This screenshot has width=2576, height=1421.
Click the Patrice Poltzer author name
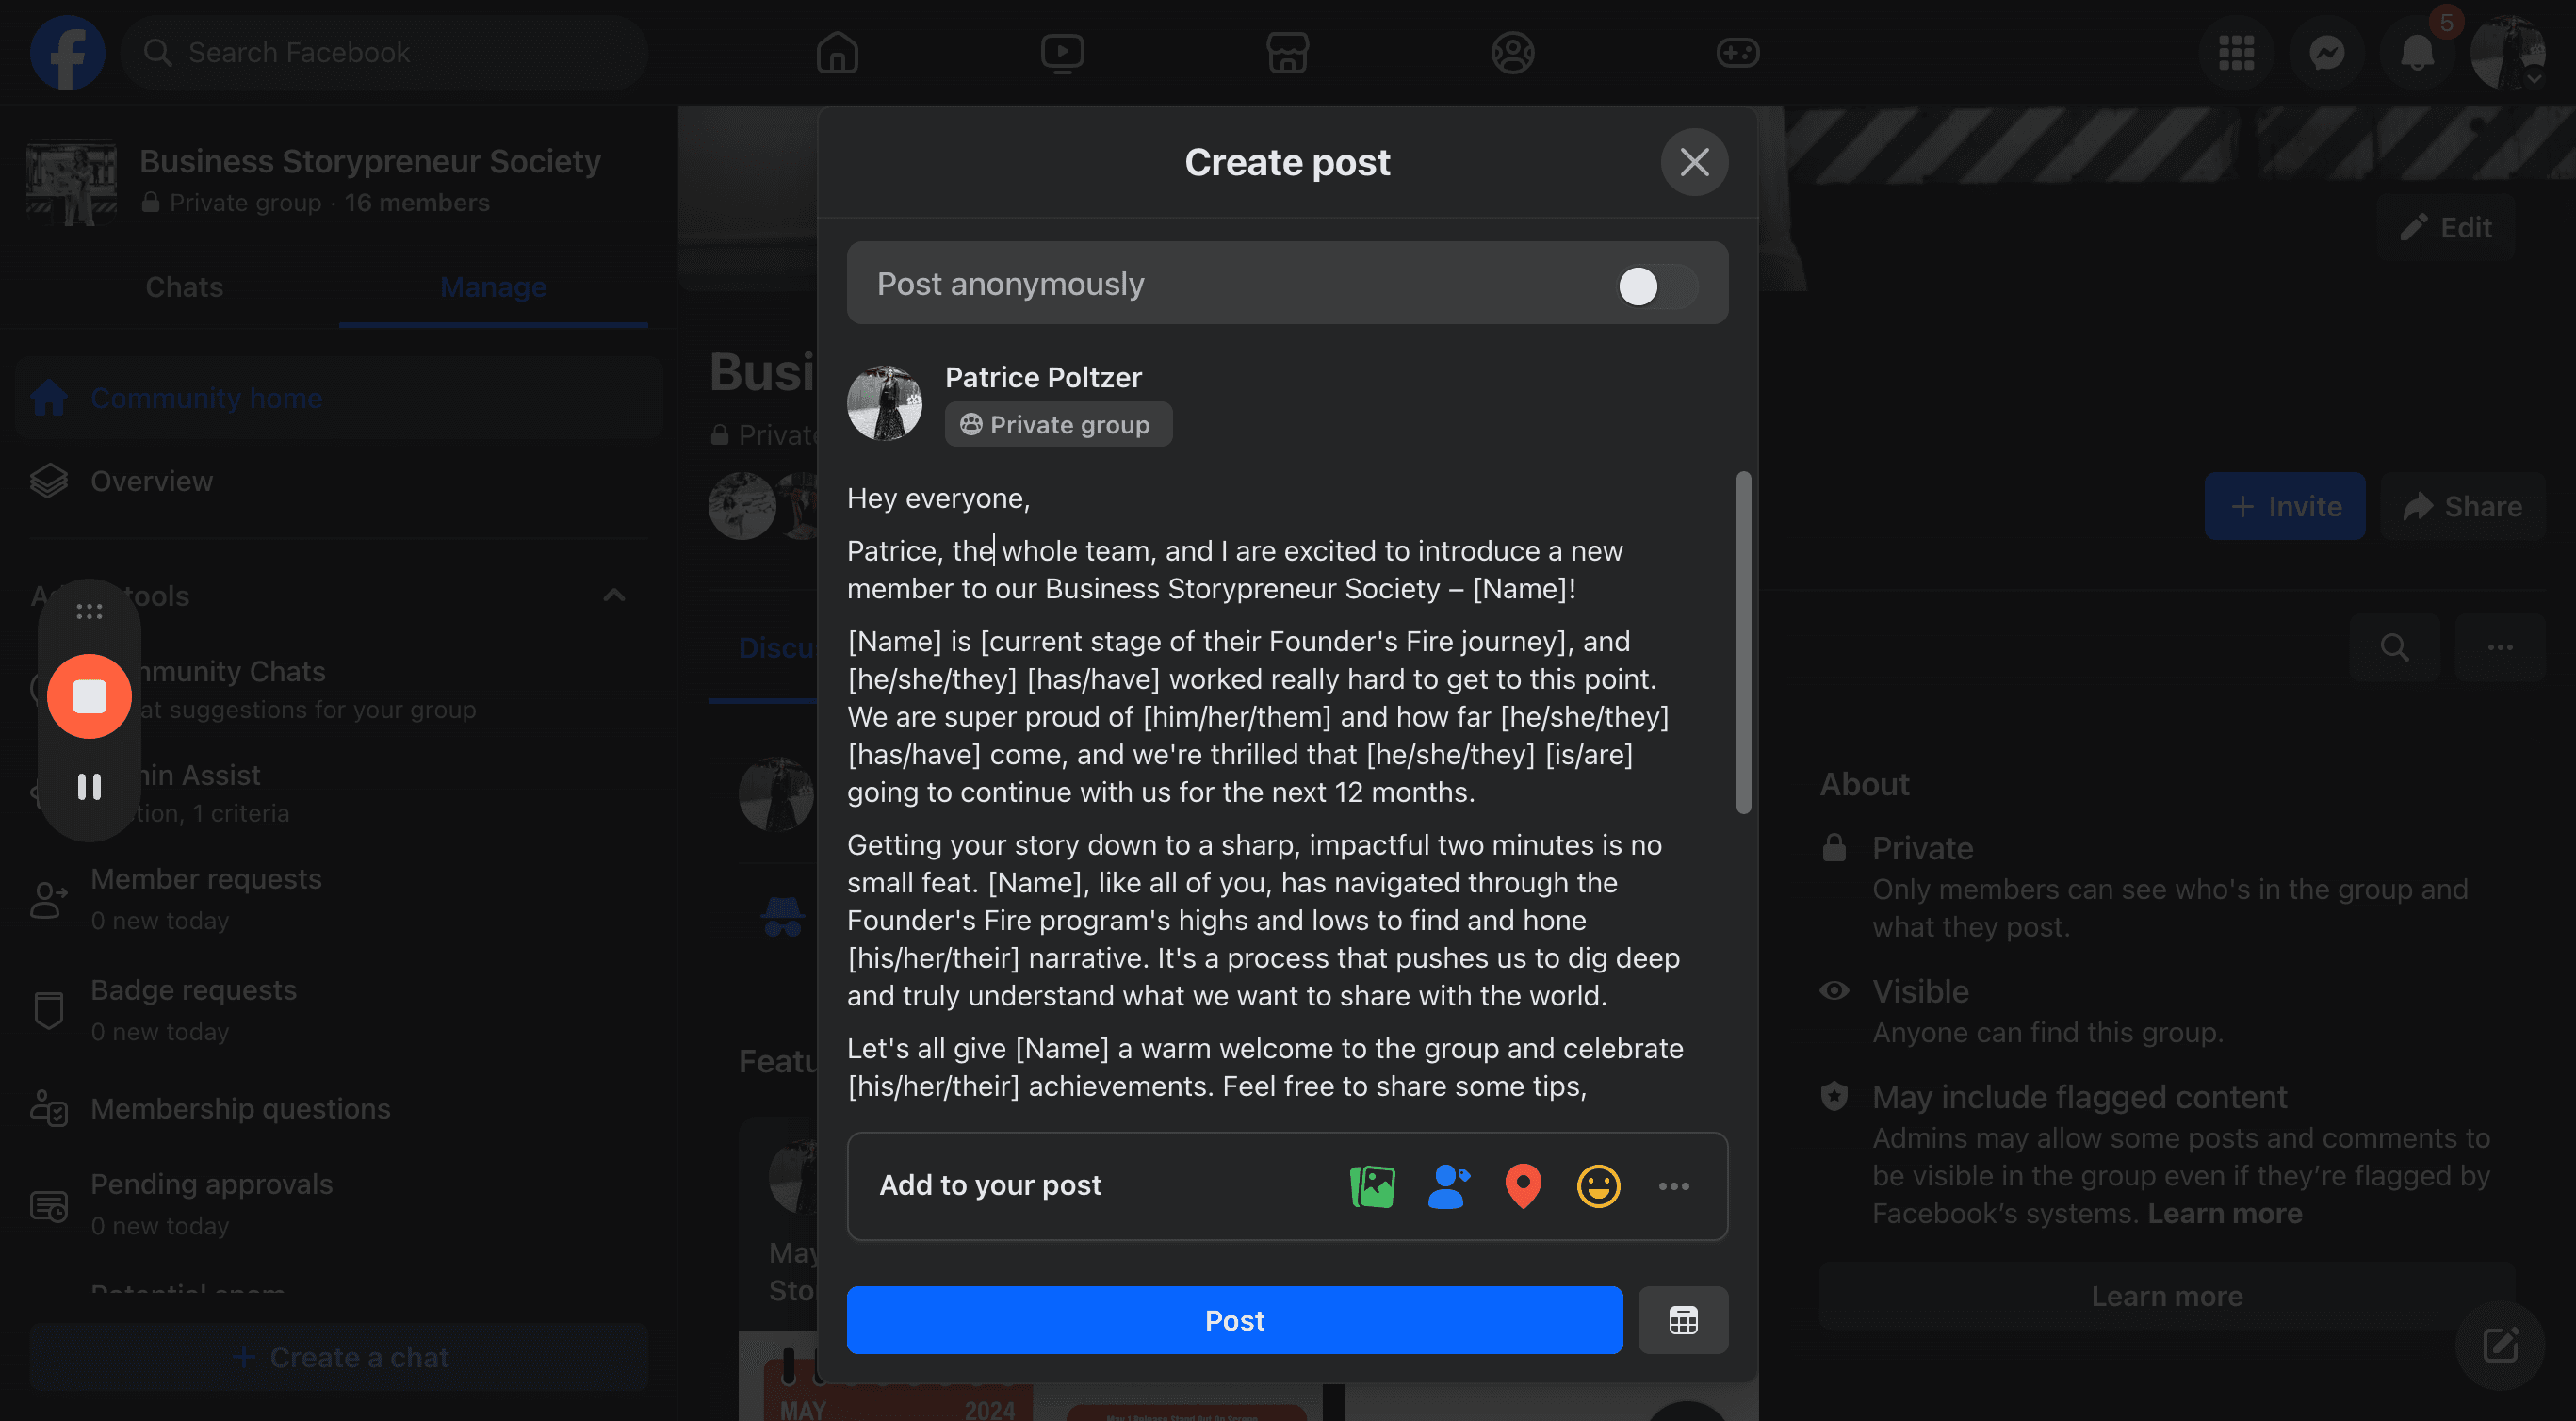[1043, 377]
